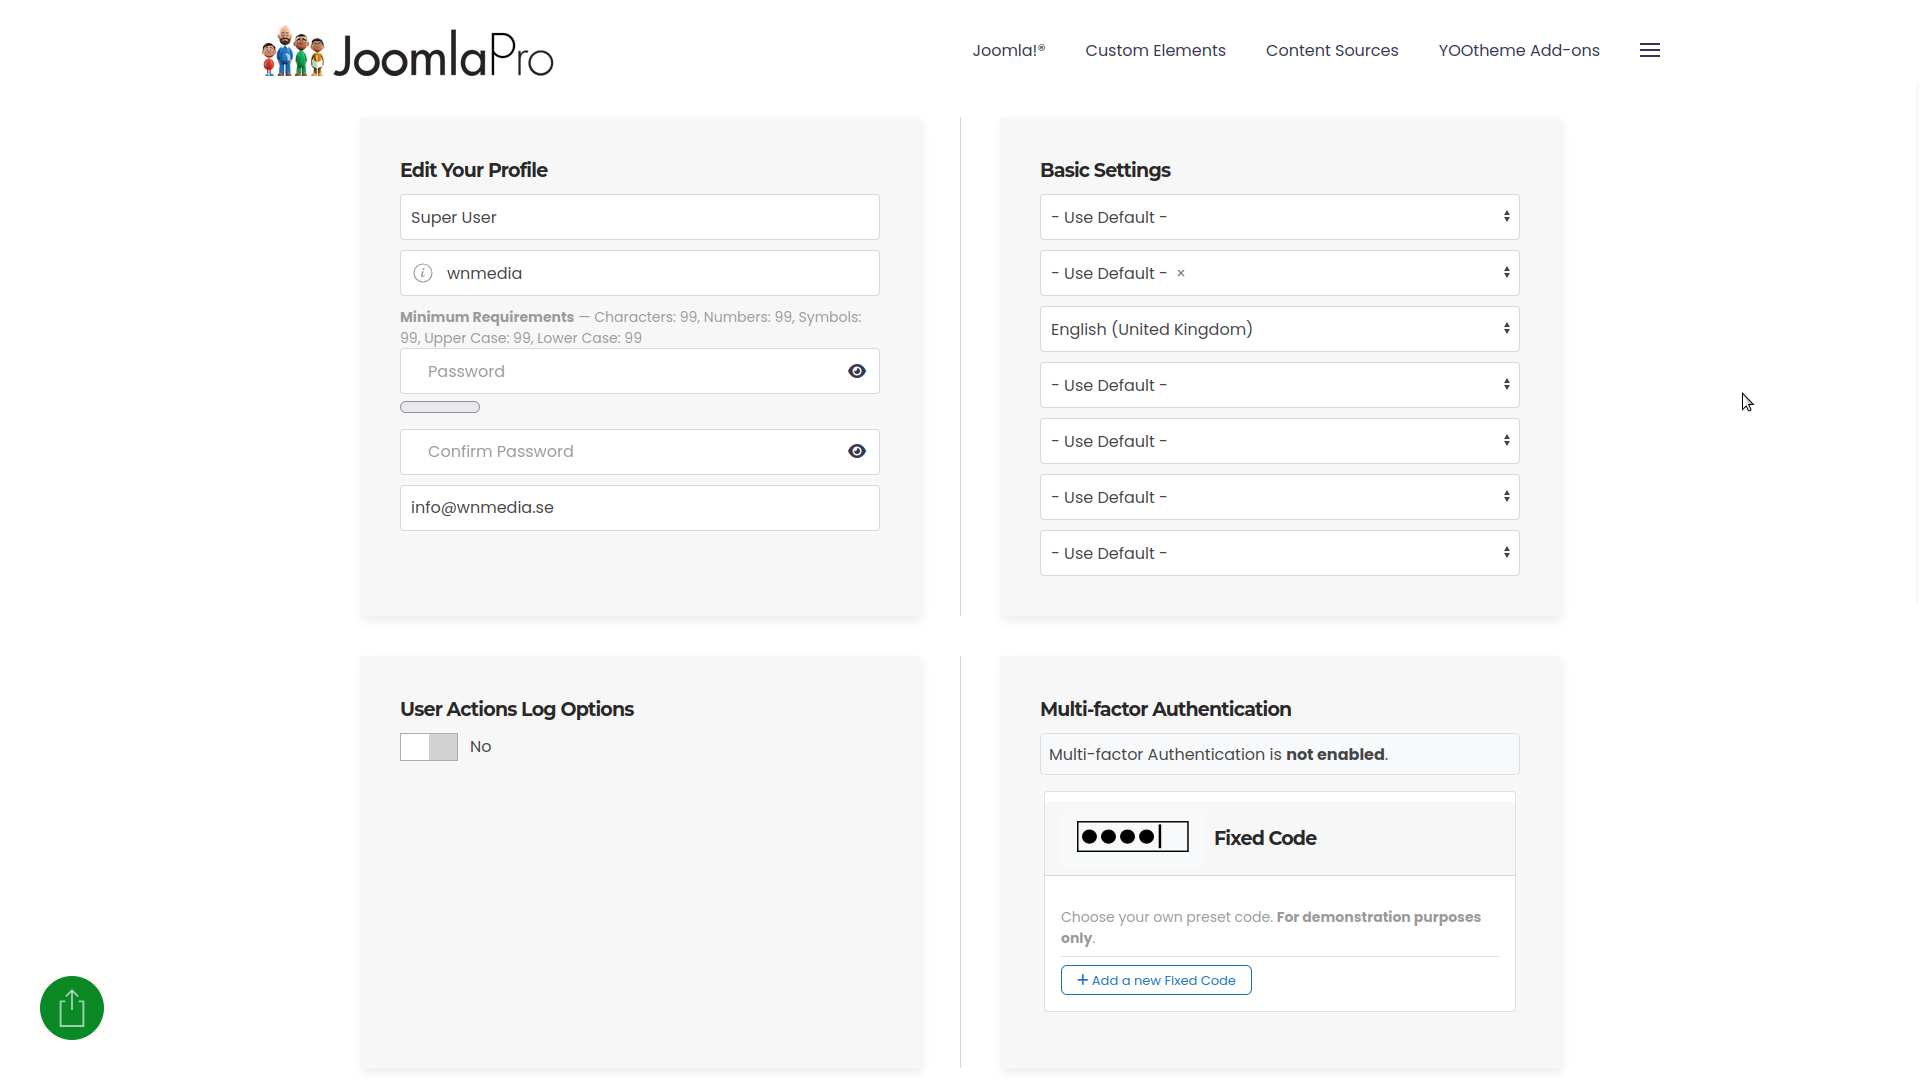Screen dimensions: 1920x1080
Task: Open the first Use Default dropdown
Action: [x=1279, y=217]
